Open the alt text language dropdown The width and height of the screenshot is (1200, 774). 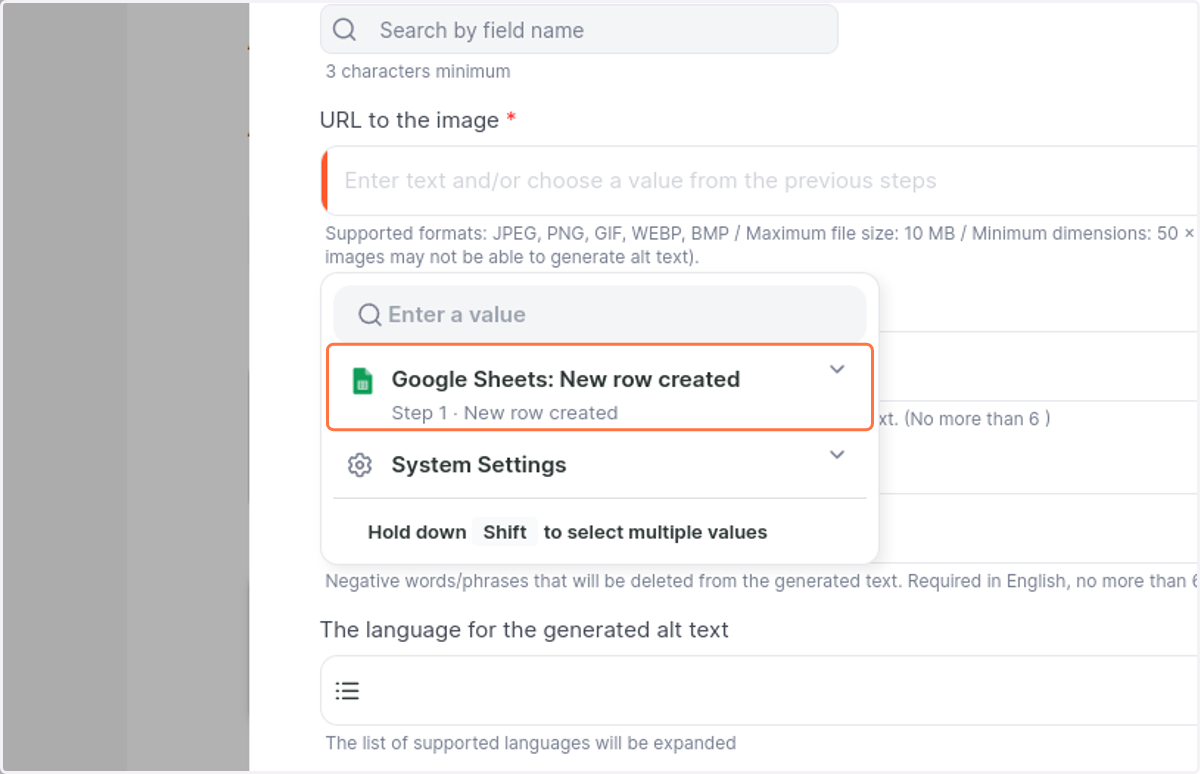click(x=760, y=691)
